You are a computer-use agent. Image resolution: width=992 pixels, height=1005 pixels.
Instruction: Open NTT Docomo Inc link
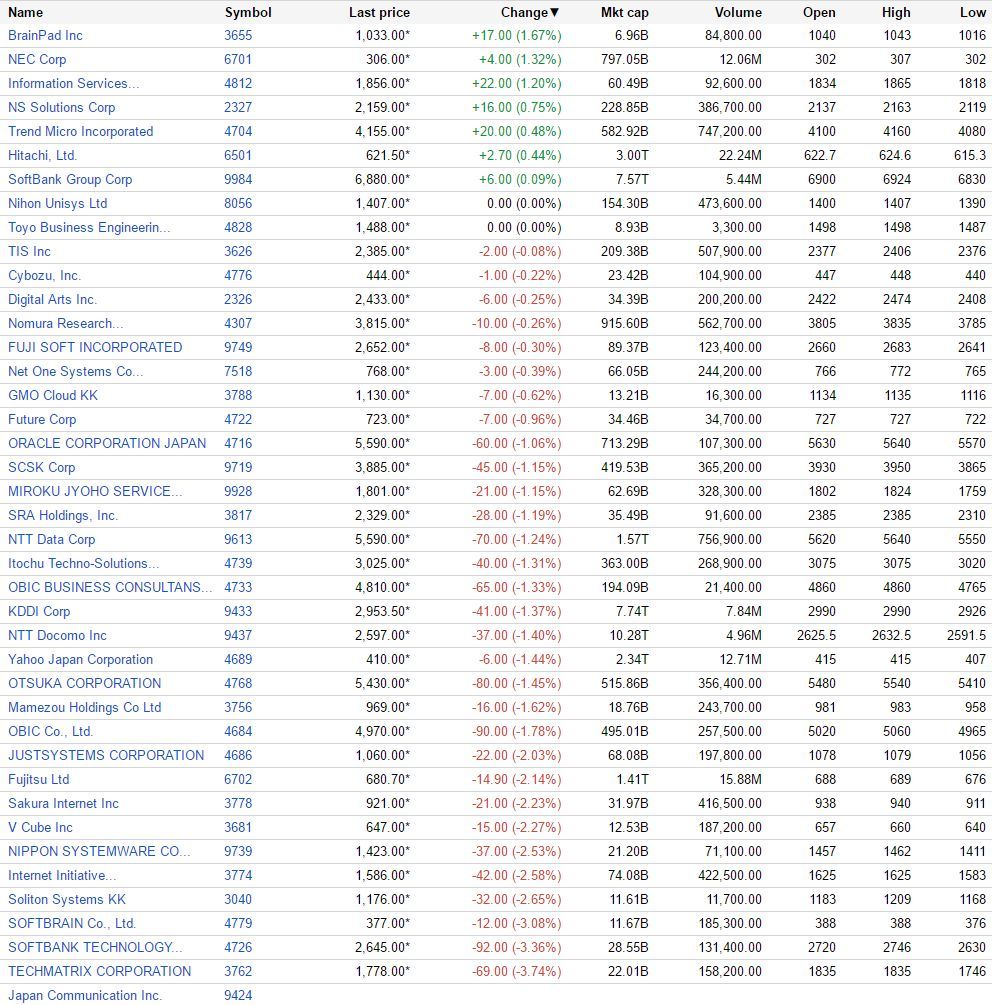pos(58,635)
